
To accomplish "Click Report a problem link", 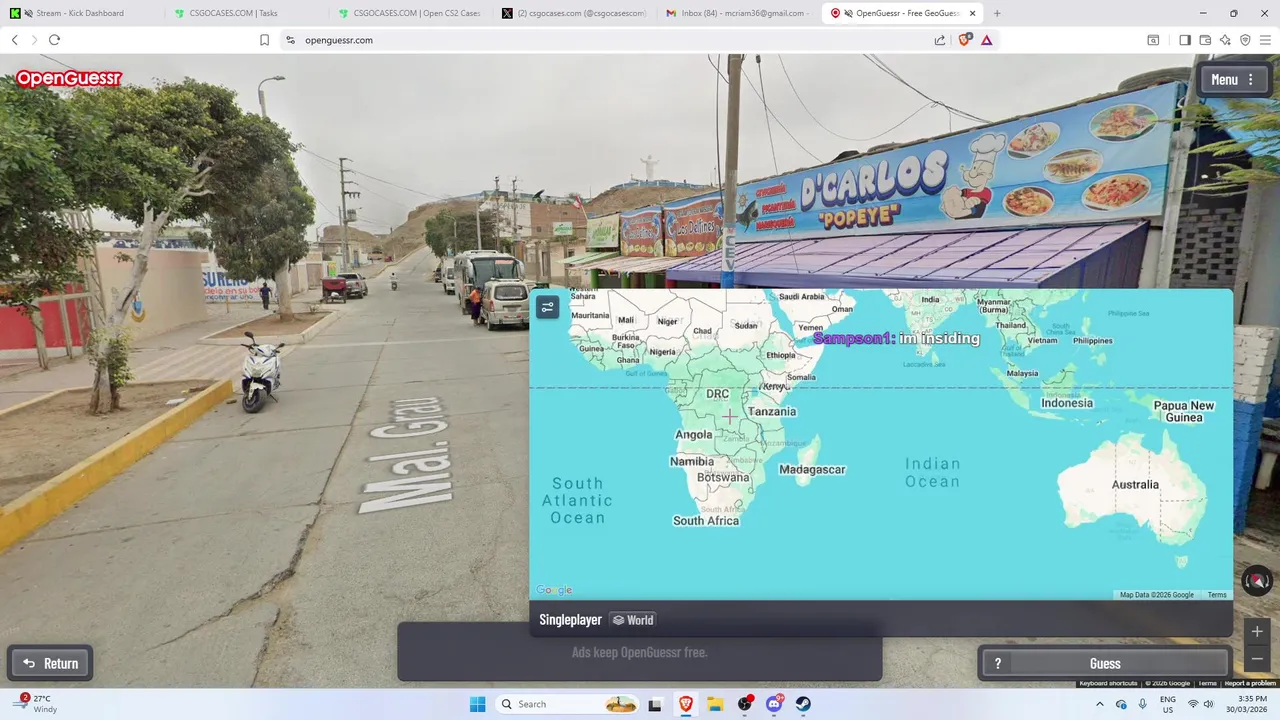I will (1250, 683).
